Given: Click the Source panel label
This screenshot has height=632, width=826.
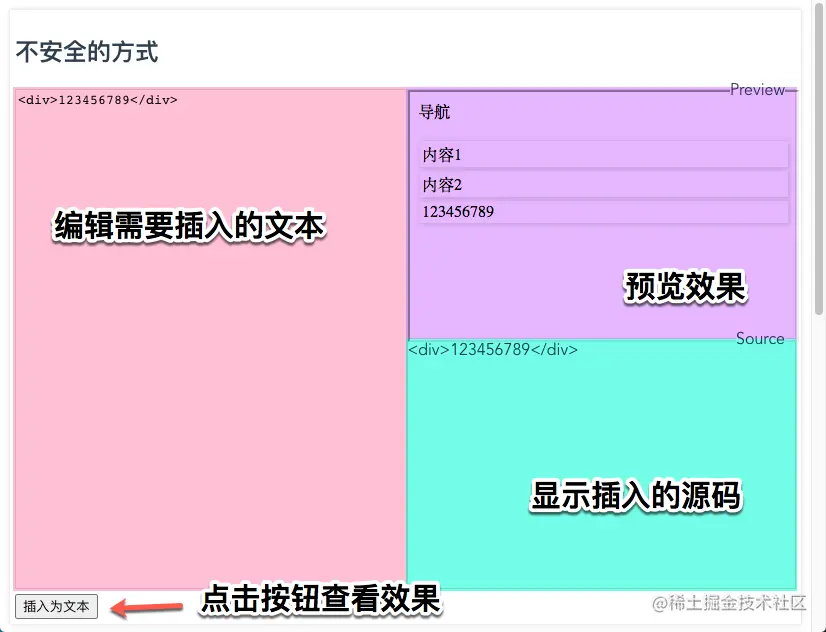Looking at the screenshot, I should [x=762, y=338].
